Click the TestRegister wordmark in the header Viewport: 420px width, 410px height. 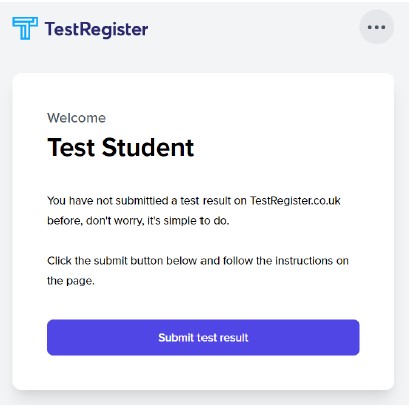click(96, 29)
